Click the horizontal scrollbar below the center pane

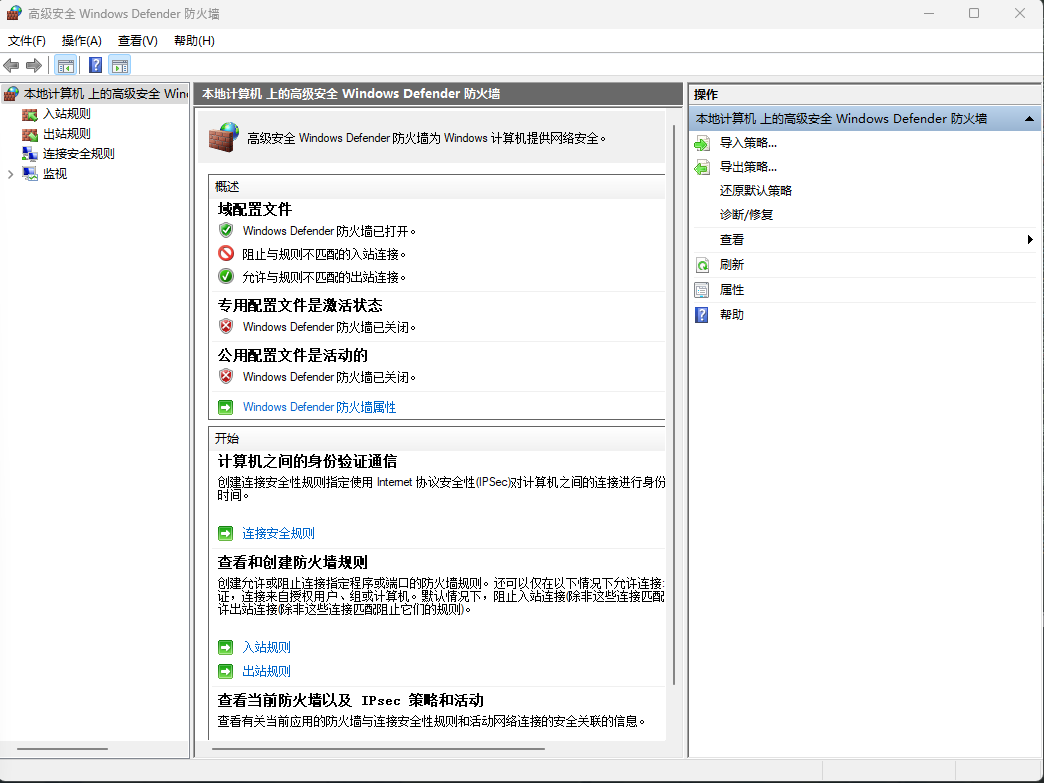(x=378, y=749)
